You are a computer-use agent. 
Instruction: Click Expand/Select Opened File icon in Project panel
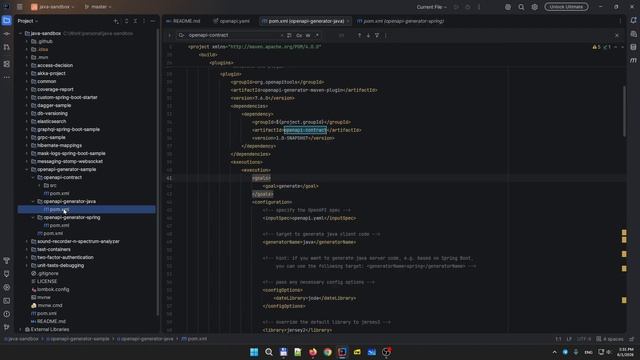(x=126, y=21)
